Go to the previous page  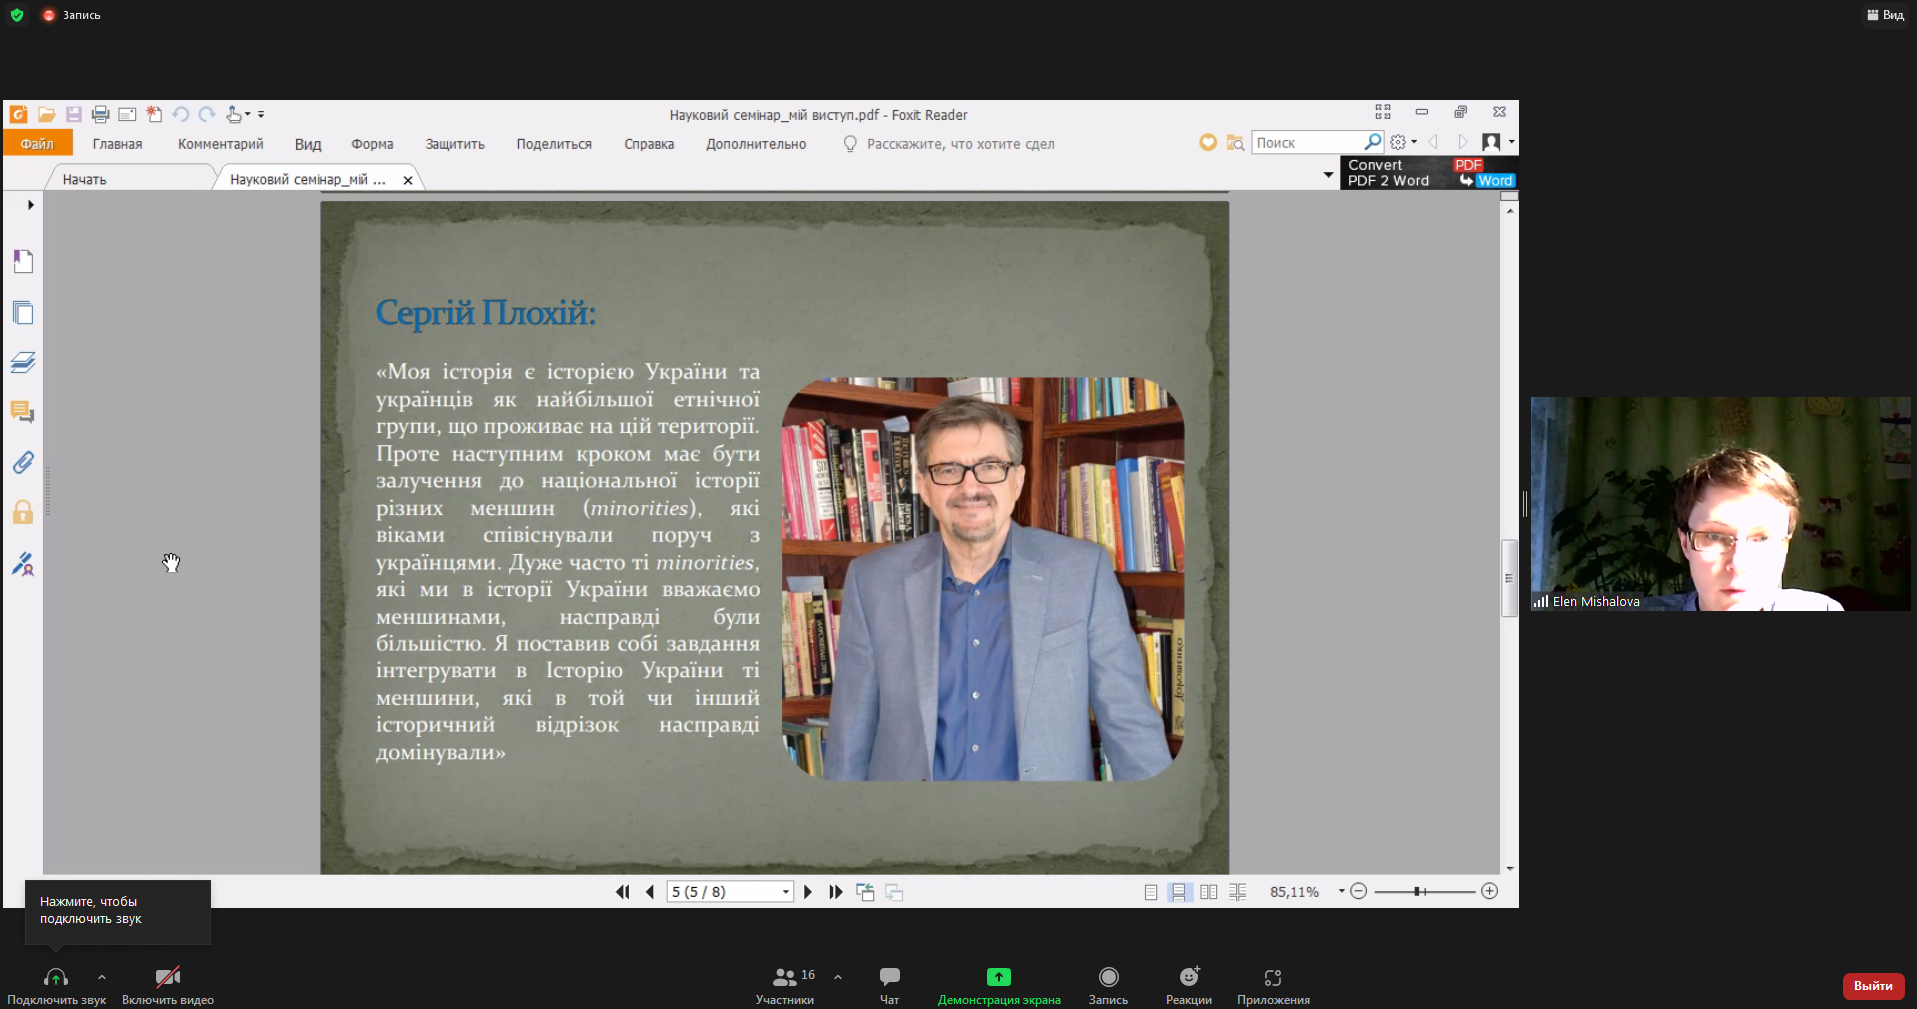pyautogui.click(x=650, y=892)
